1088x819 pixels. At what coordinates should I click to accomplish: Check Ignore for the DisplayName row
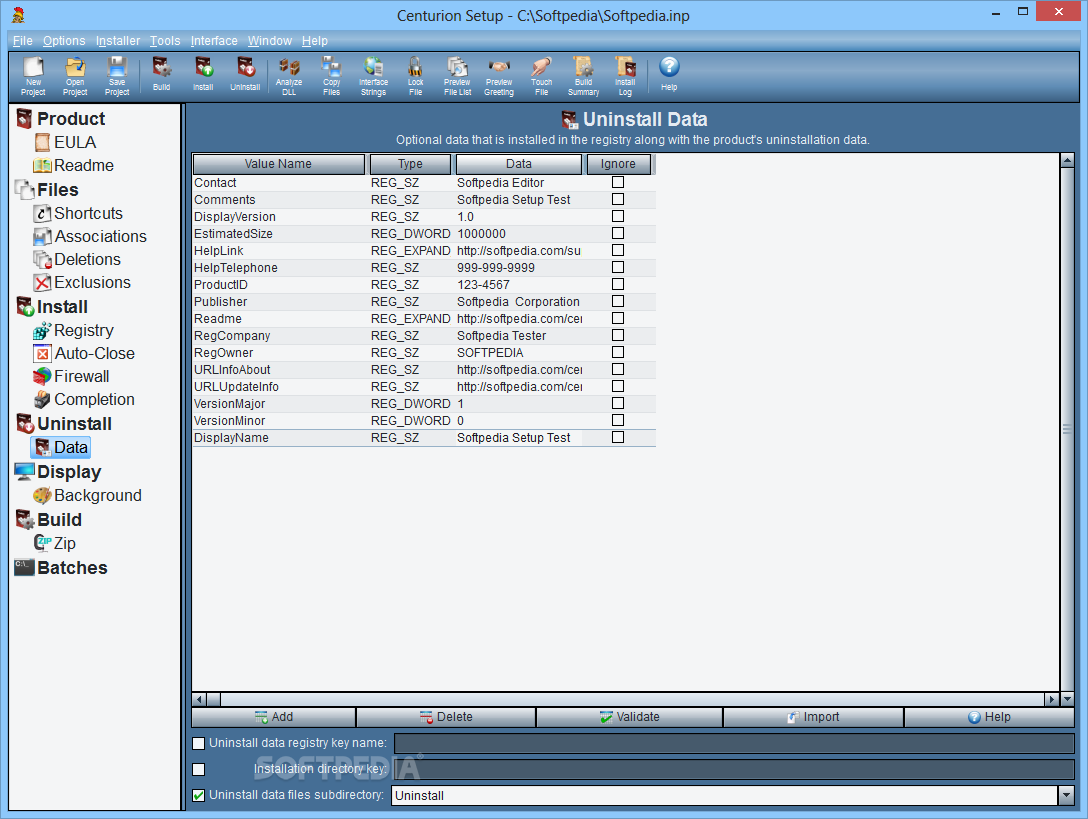pos(618,437)
